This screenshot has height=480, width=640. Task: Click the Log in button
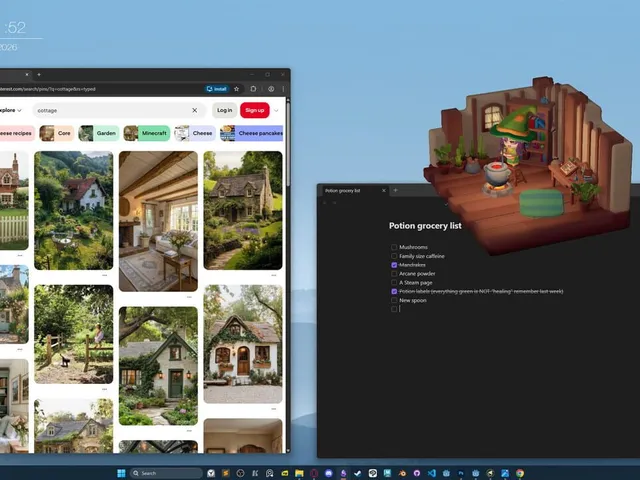(x=224, y=110)
